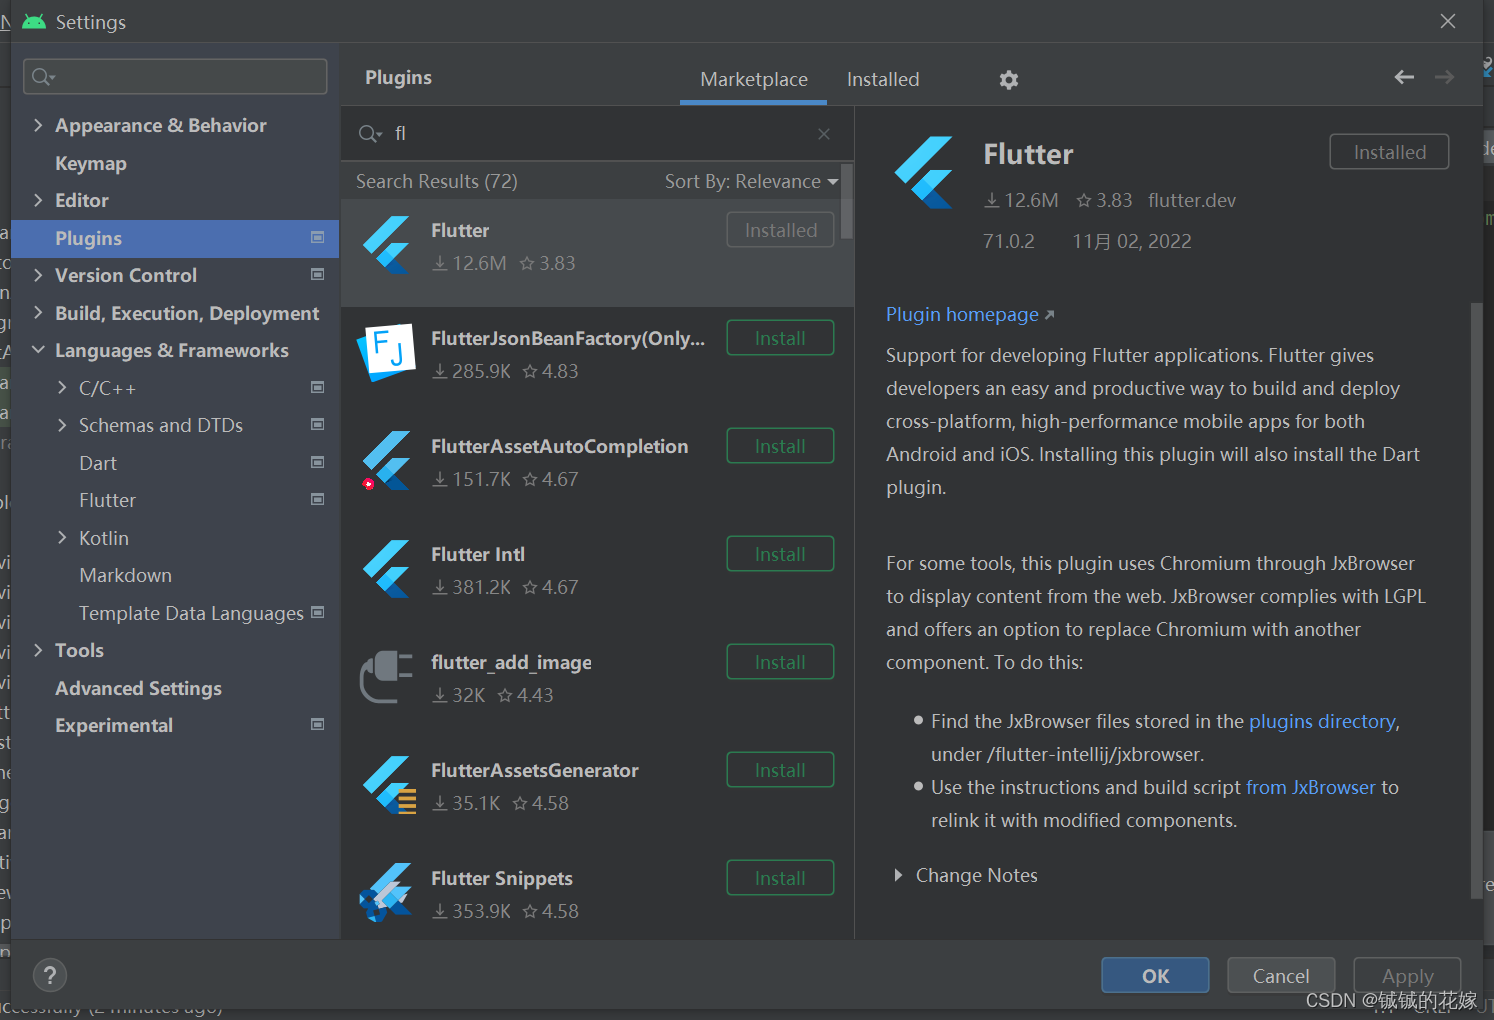Click the project-level icon beside Plugins
Screen dimensions: 1494x1020
coord(317,237)
